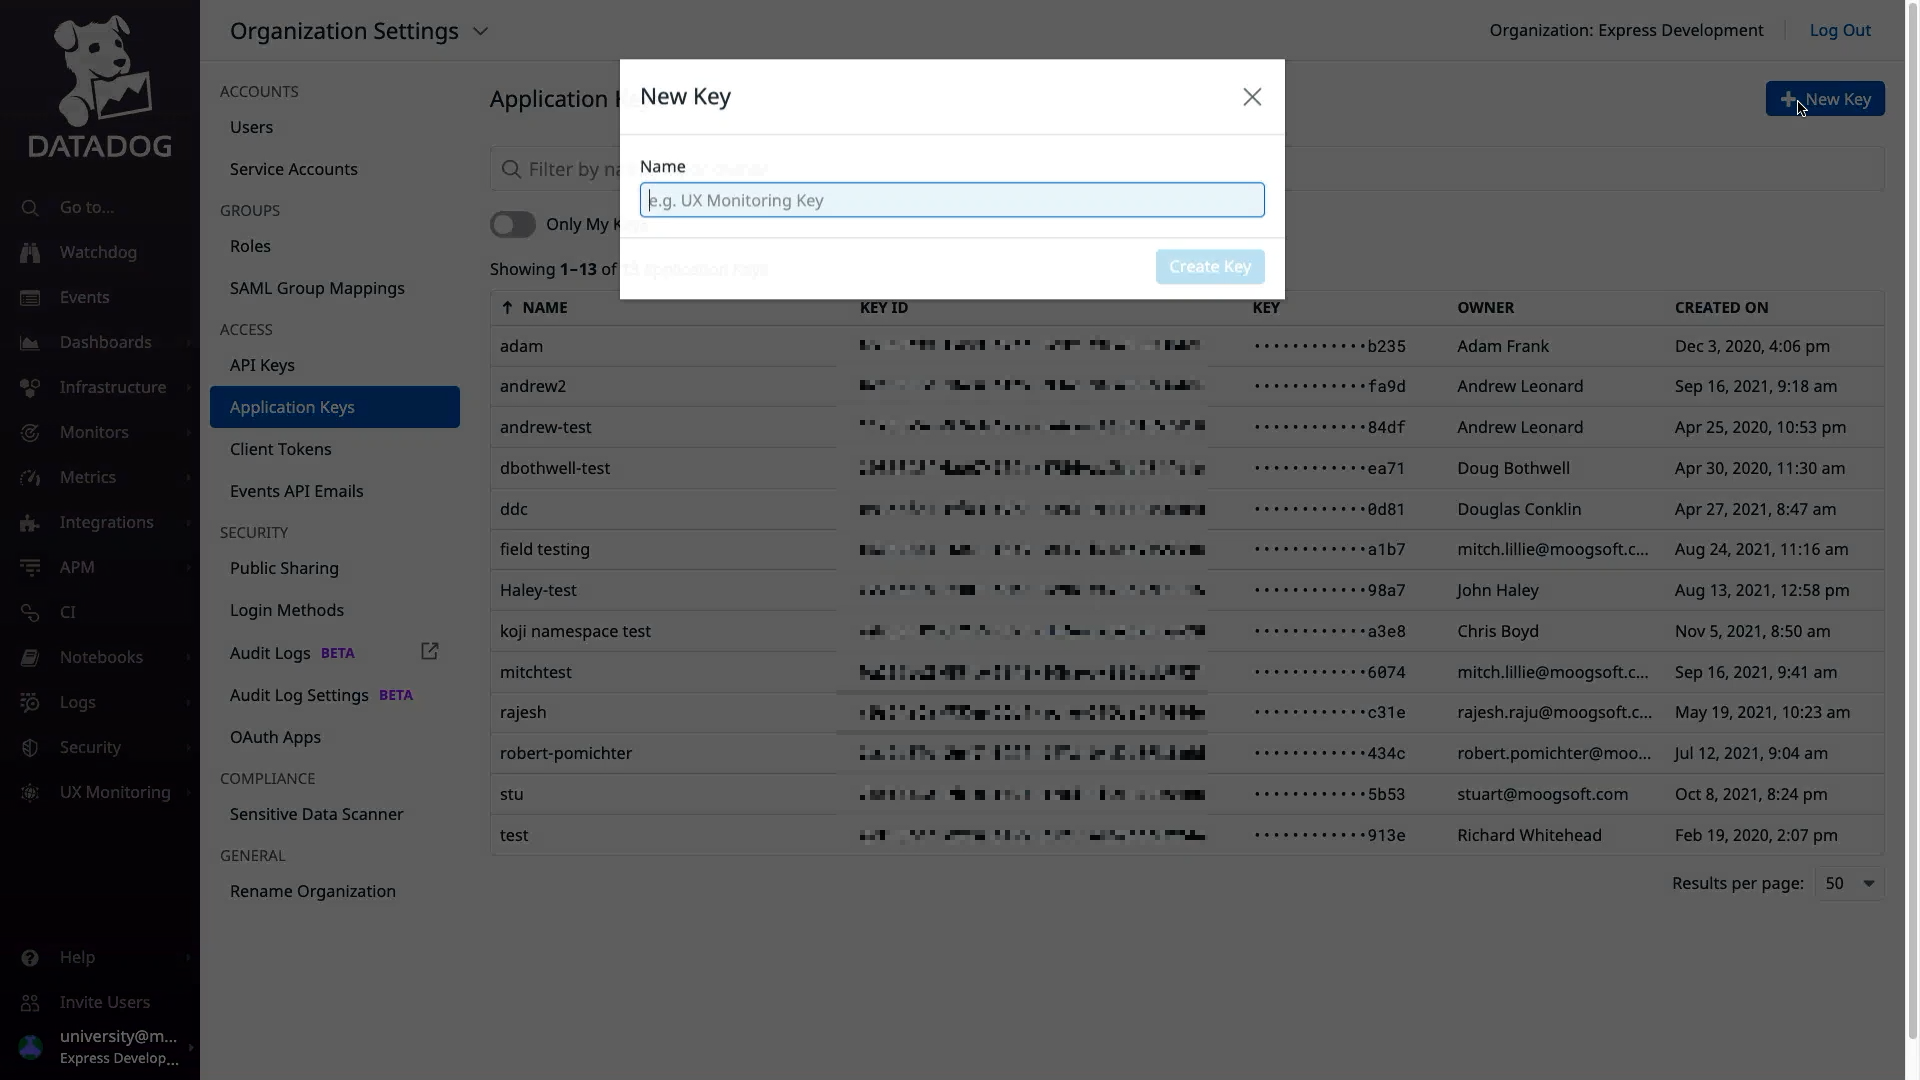
Task: Click the Log Out link
Action: click(1840, 31)
